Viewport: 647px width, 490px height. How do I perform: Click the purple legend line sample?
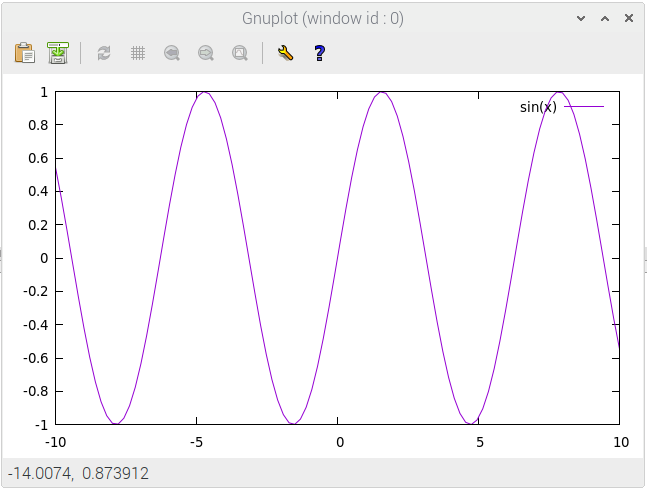pyautogui.click(x=584, y=107)
